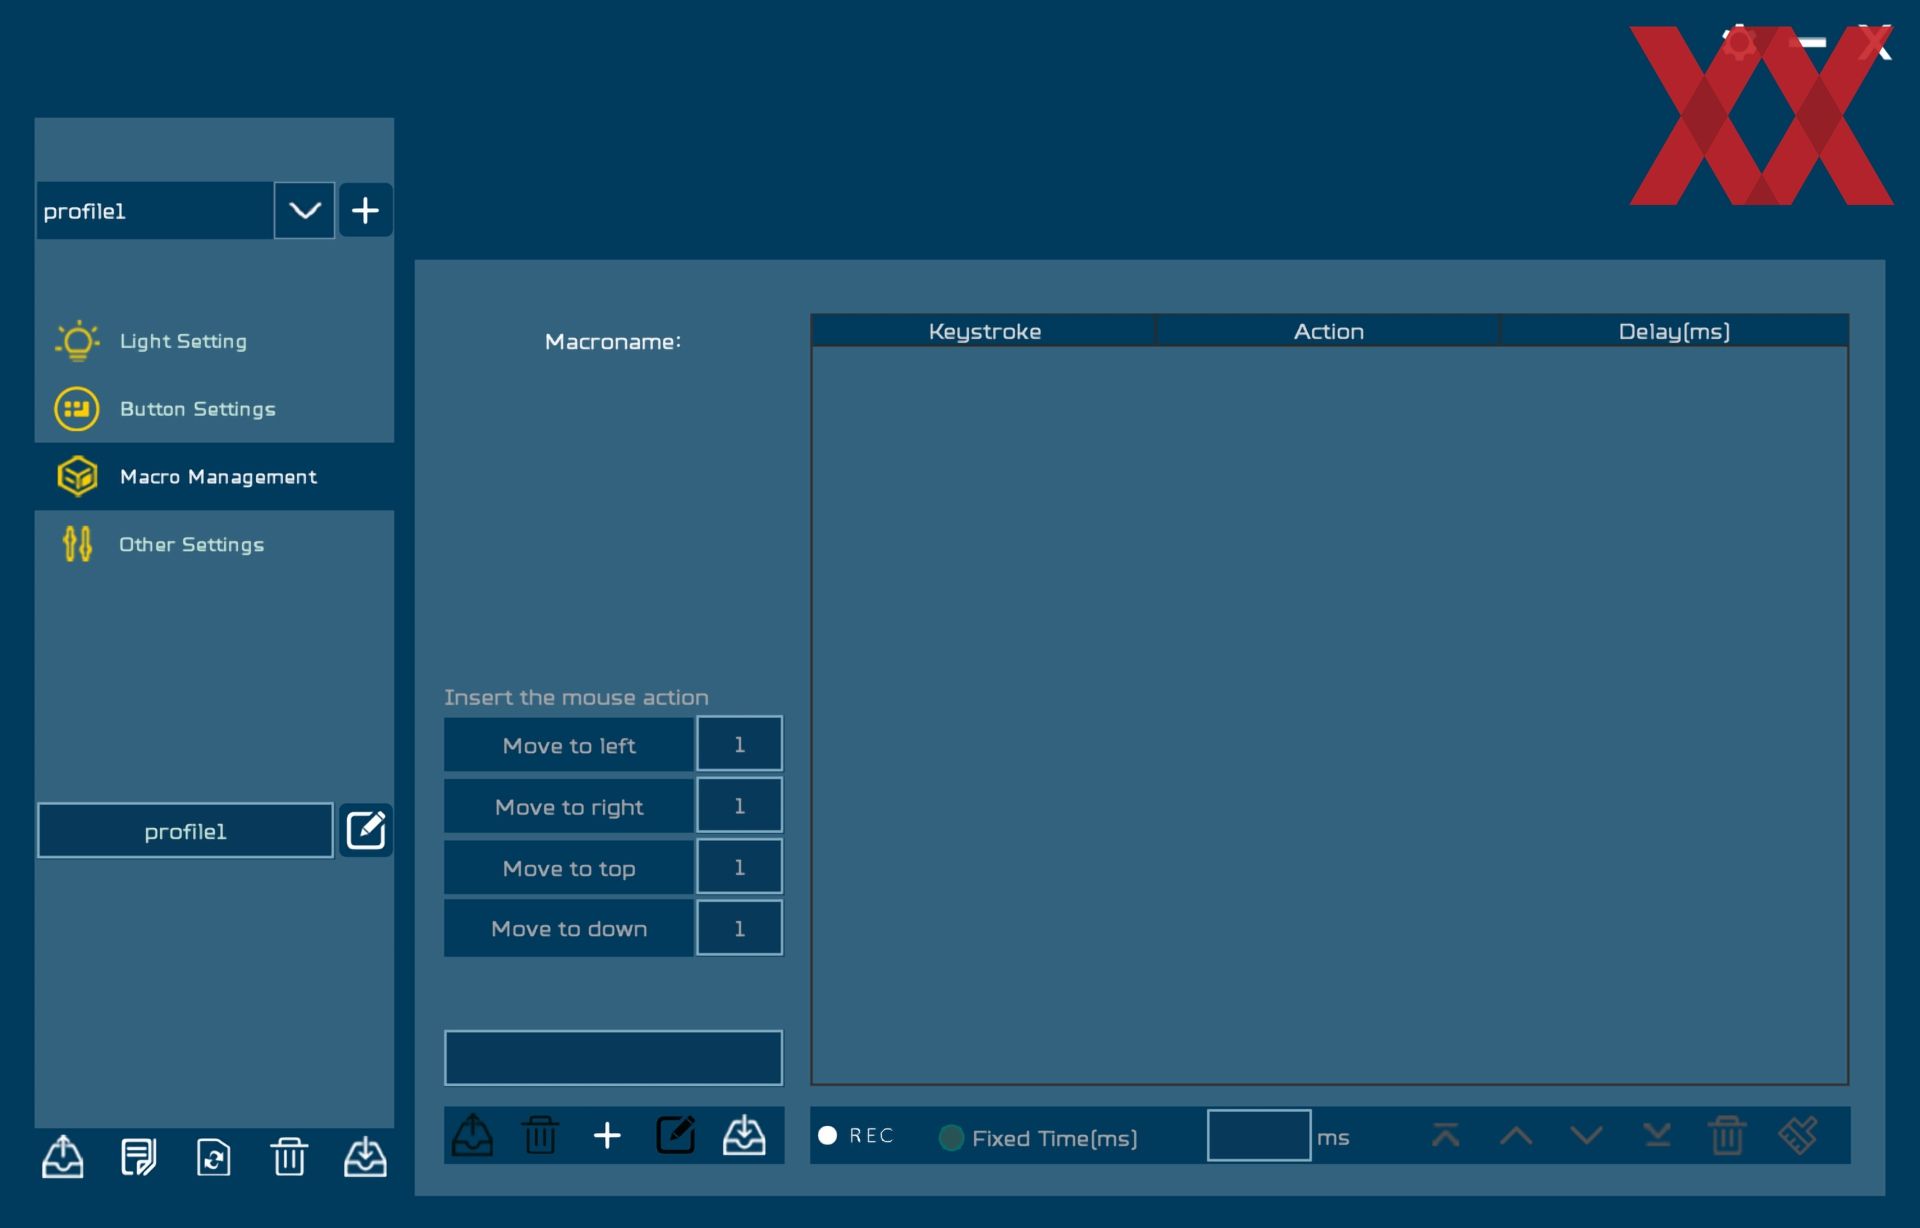Select the Macro Management section
Image resolution: width=1920 pixels, height=1228 pixels.
[x=214, y=477]
